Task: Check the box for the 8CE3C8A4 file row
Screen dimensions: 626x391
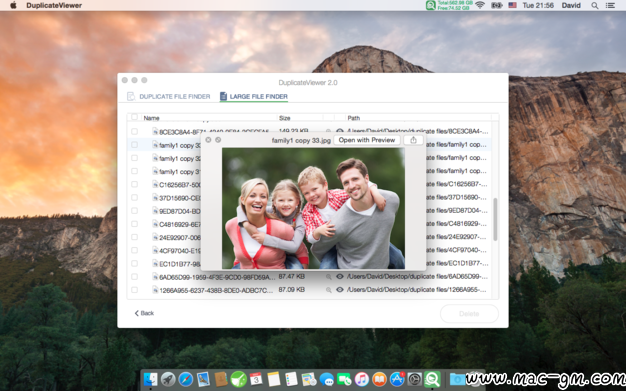Action: pos(135,131)
